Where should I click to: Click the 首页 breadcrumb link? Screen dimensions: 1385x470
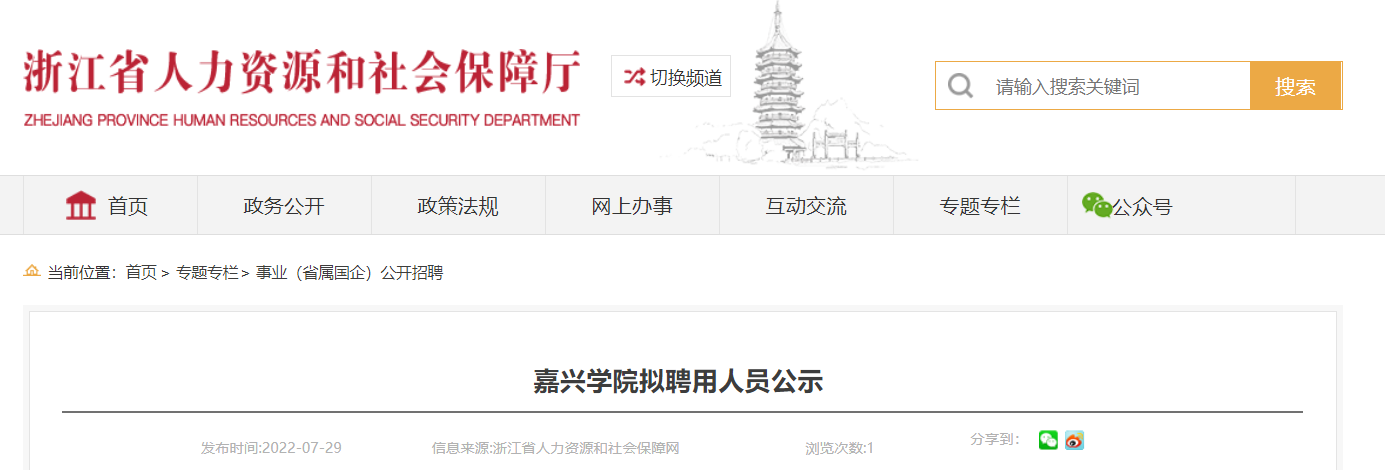point(141,272)
